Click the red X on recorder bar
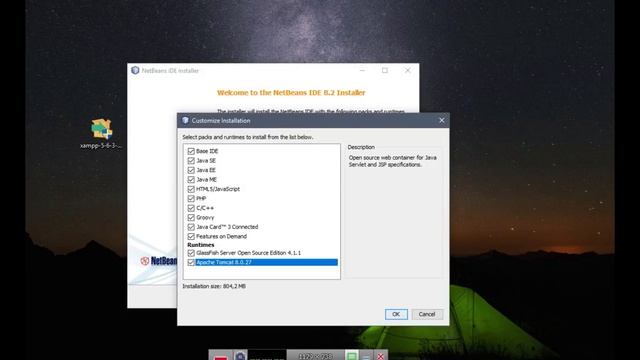This screenshot has width=640, height=360. tap(380, 356)
